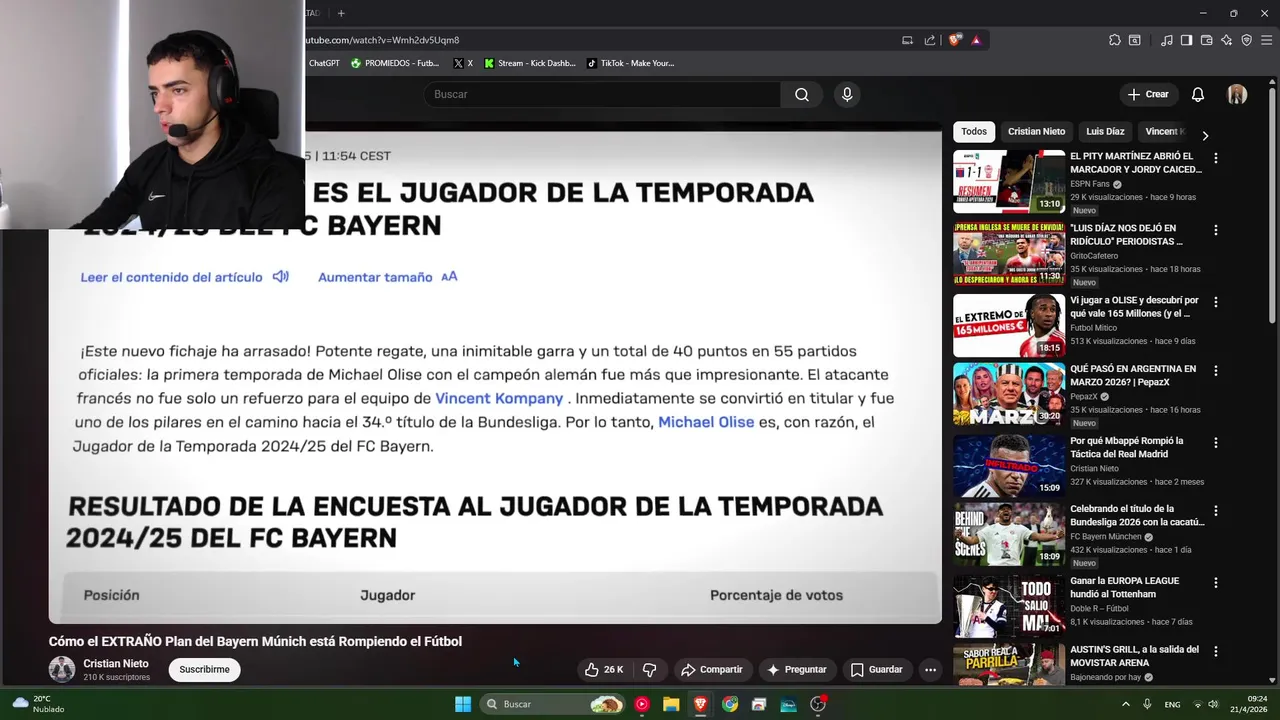
Task: Click the Compartir share button
Action: 711,670
